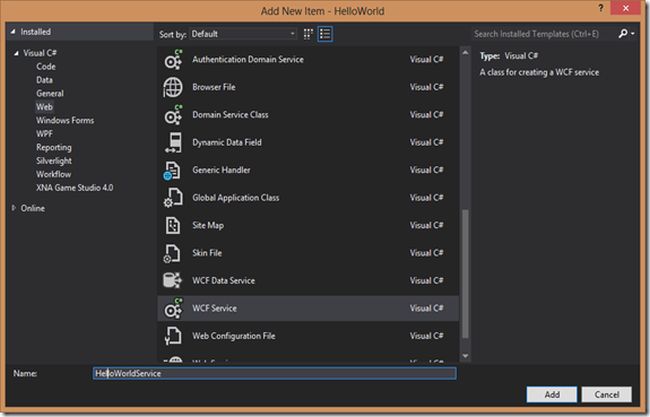
Task: Click the template list scrollbar thumb
Action: (x=465, y=274)
